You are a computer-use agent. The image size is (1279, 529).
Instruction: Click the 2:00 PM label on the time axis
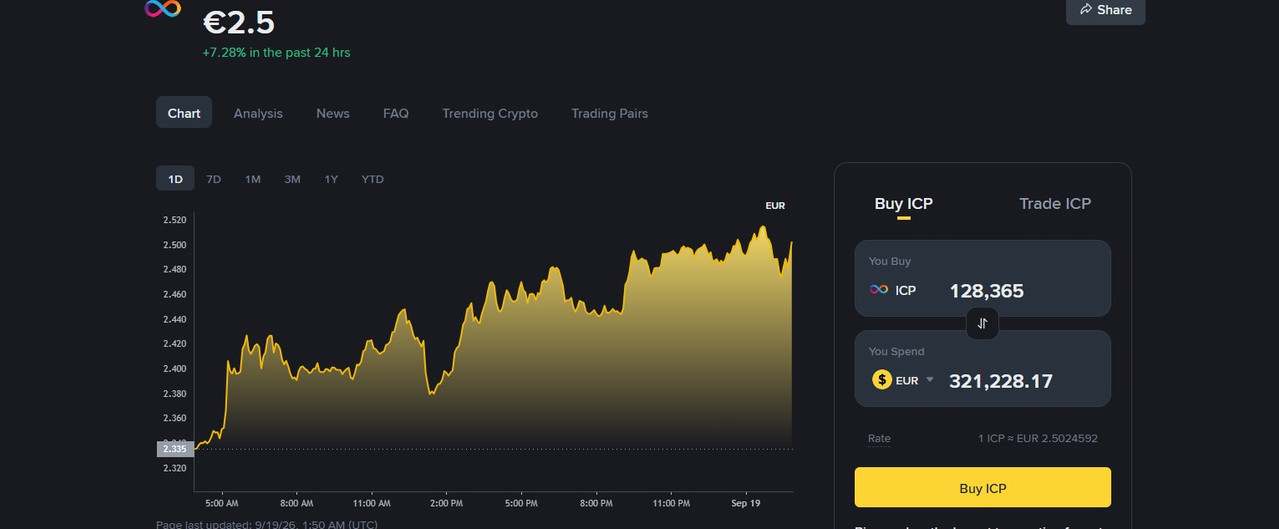pos(445,503)
